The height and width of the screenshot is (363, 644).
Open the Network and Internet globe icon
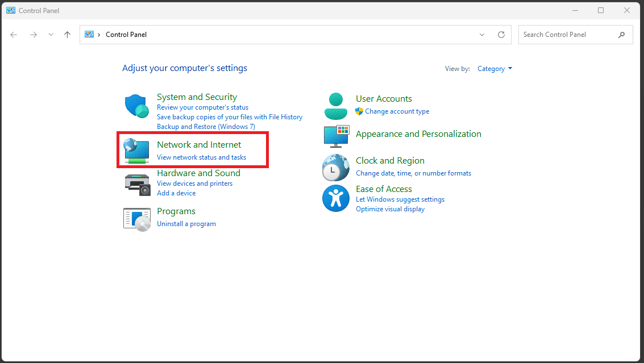(136, 151)
